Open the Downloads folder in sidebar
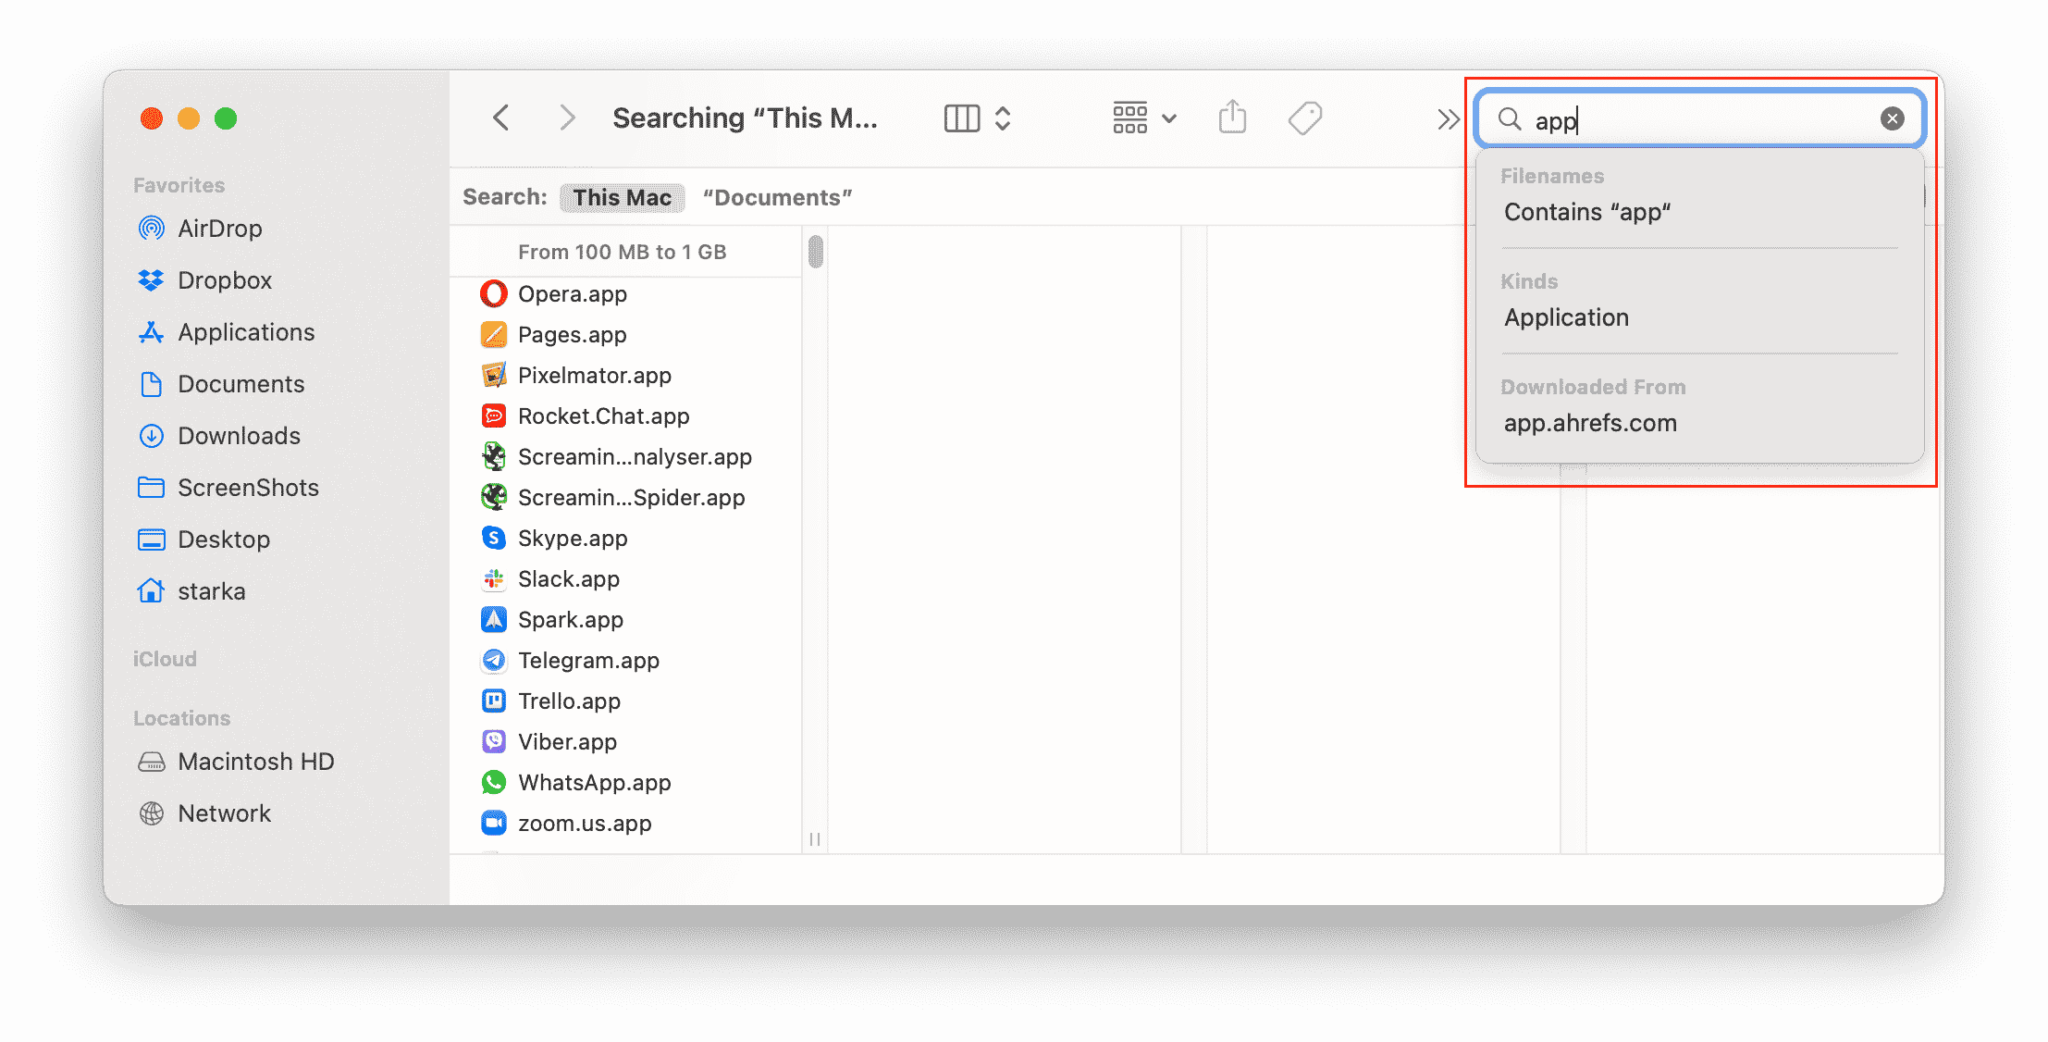This screenshot has height=1042, width=2048. point(238,436)
